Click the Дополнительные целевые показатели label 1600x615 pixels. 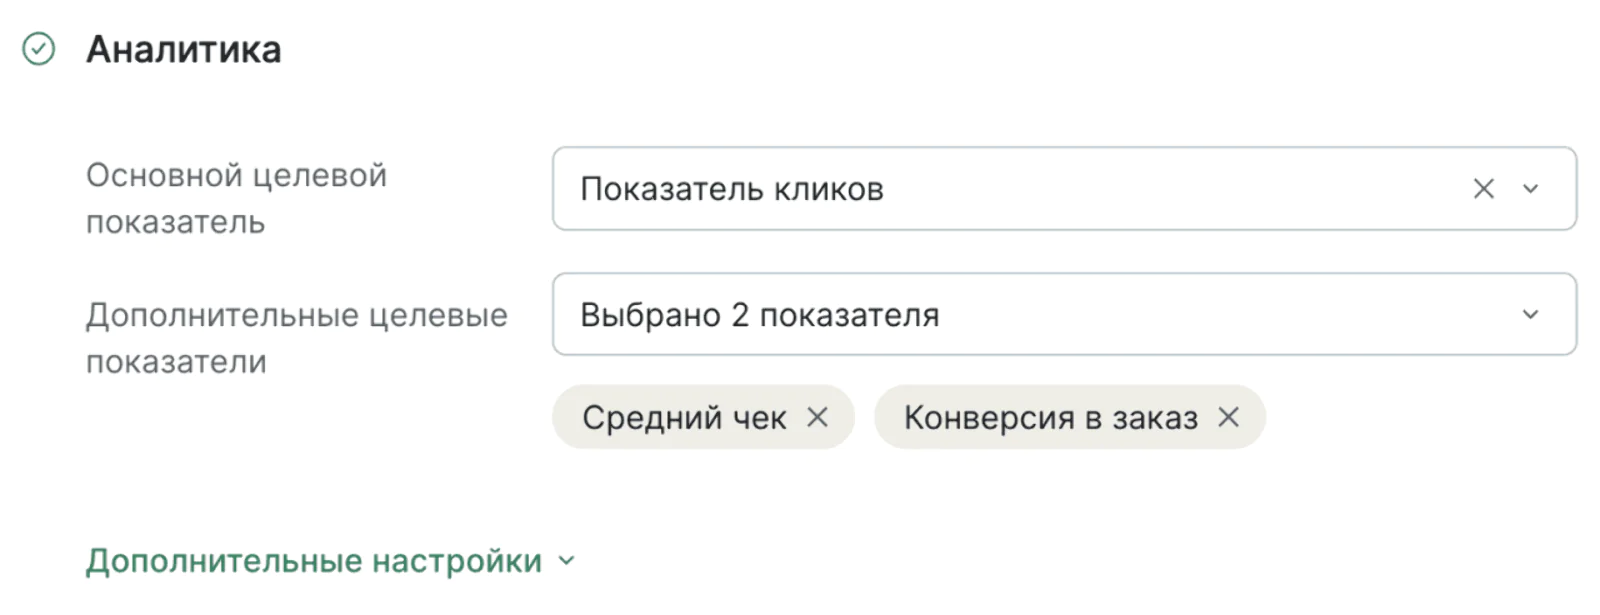(x=297, y=338)
